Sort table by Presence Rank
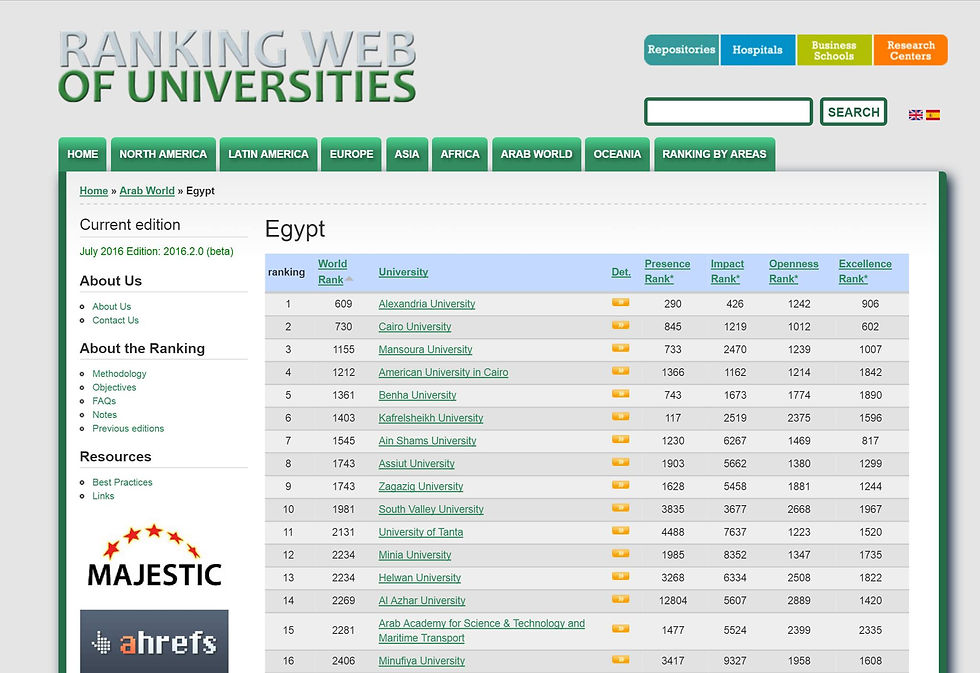The height and width of the screenshot is (673, 980). [x=667, y=272]
